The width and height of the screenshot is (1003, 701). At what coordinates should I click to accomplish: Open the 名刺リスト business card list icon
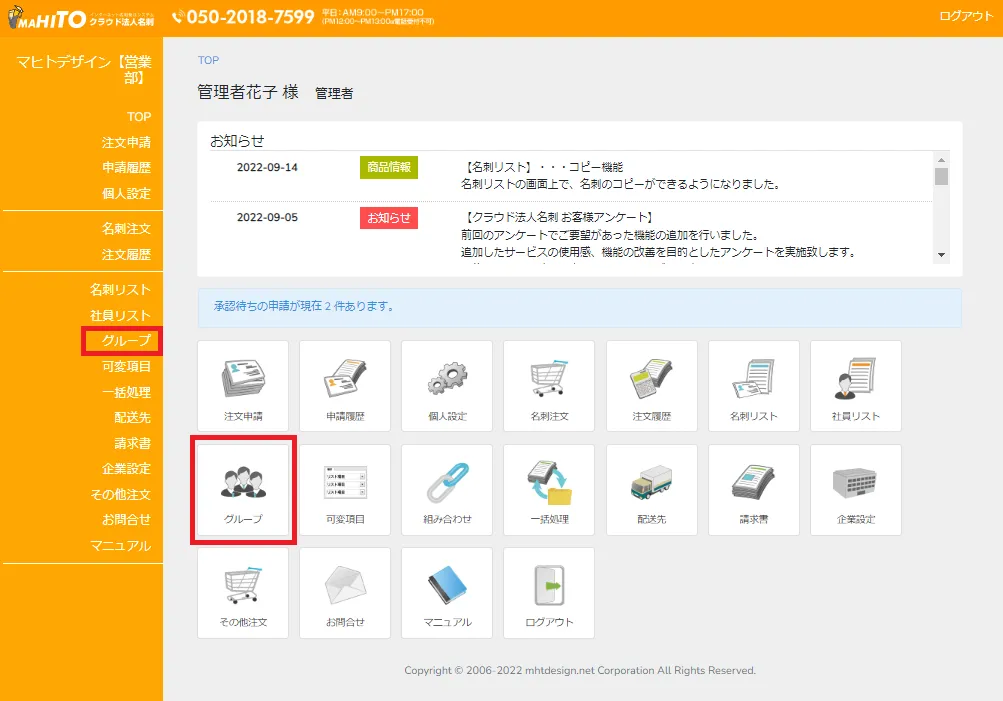click(x=753, y=386)
